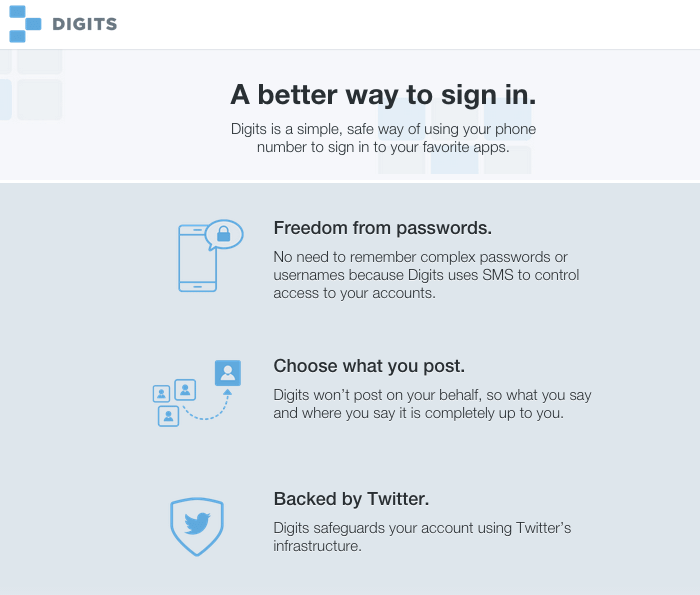Click the text about Twitter's infrastructure

point(422,537)
